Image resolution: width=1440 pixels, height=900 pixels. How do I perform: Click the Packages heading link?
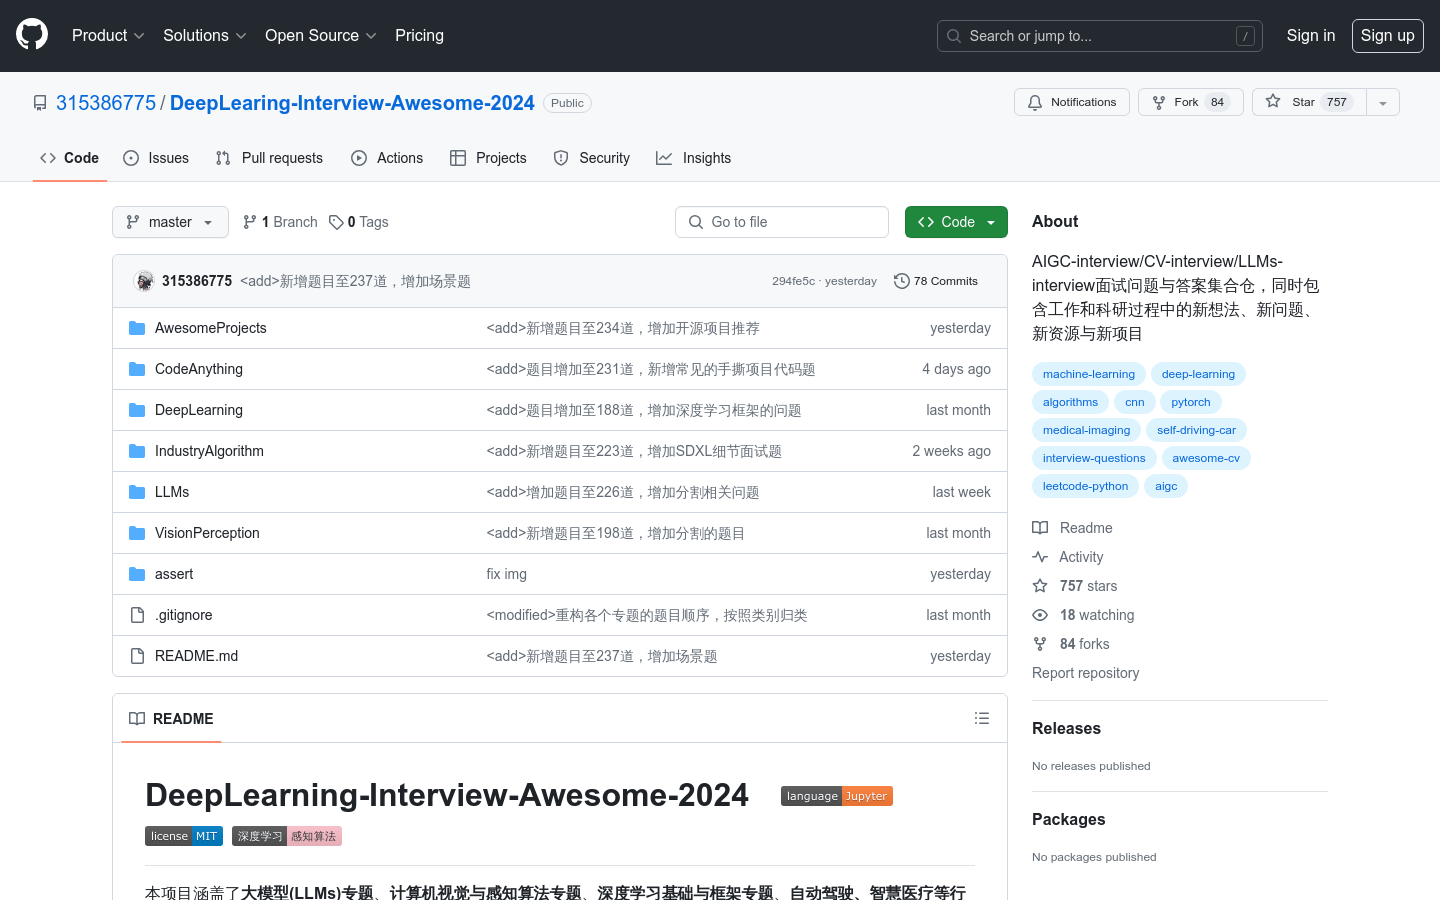(x=1068, y=819)
